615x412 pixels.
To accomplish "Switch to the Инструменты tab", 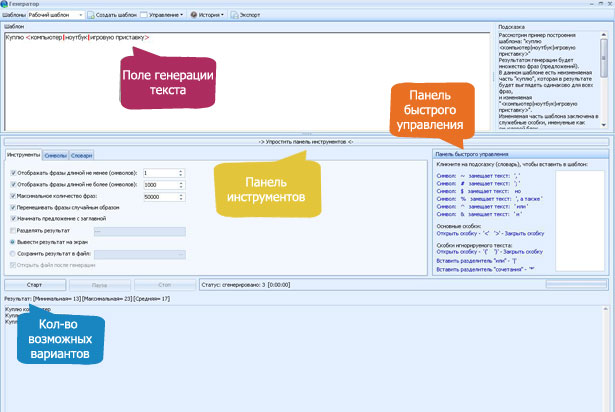I will click(x=24, y=155).
